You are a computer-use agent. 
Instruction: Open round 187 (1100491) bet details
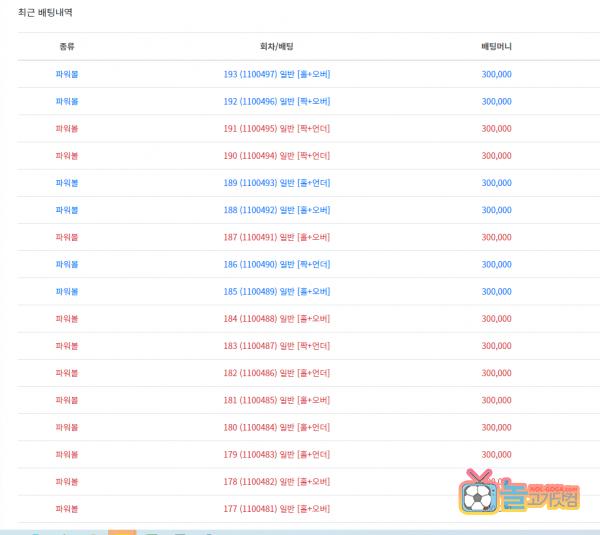coord(277,237)
